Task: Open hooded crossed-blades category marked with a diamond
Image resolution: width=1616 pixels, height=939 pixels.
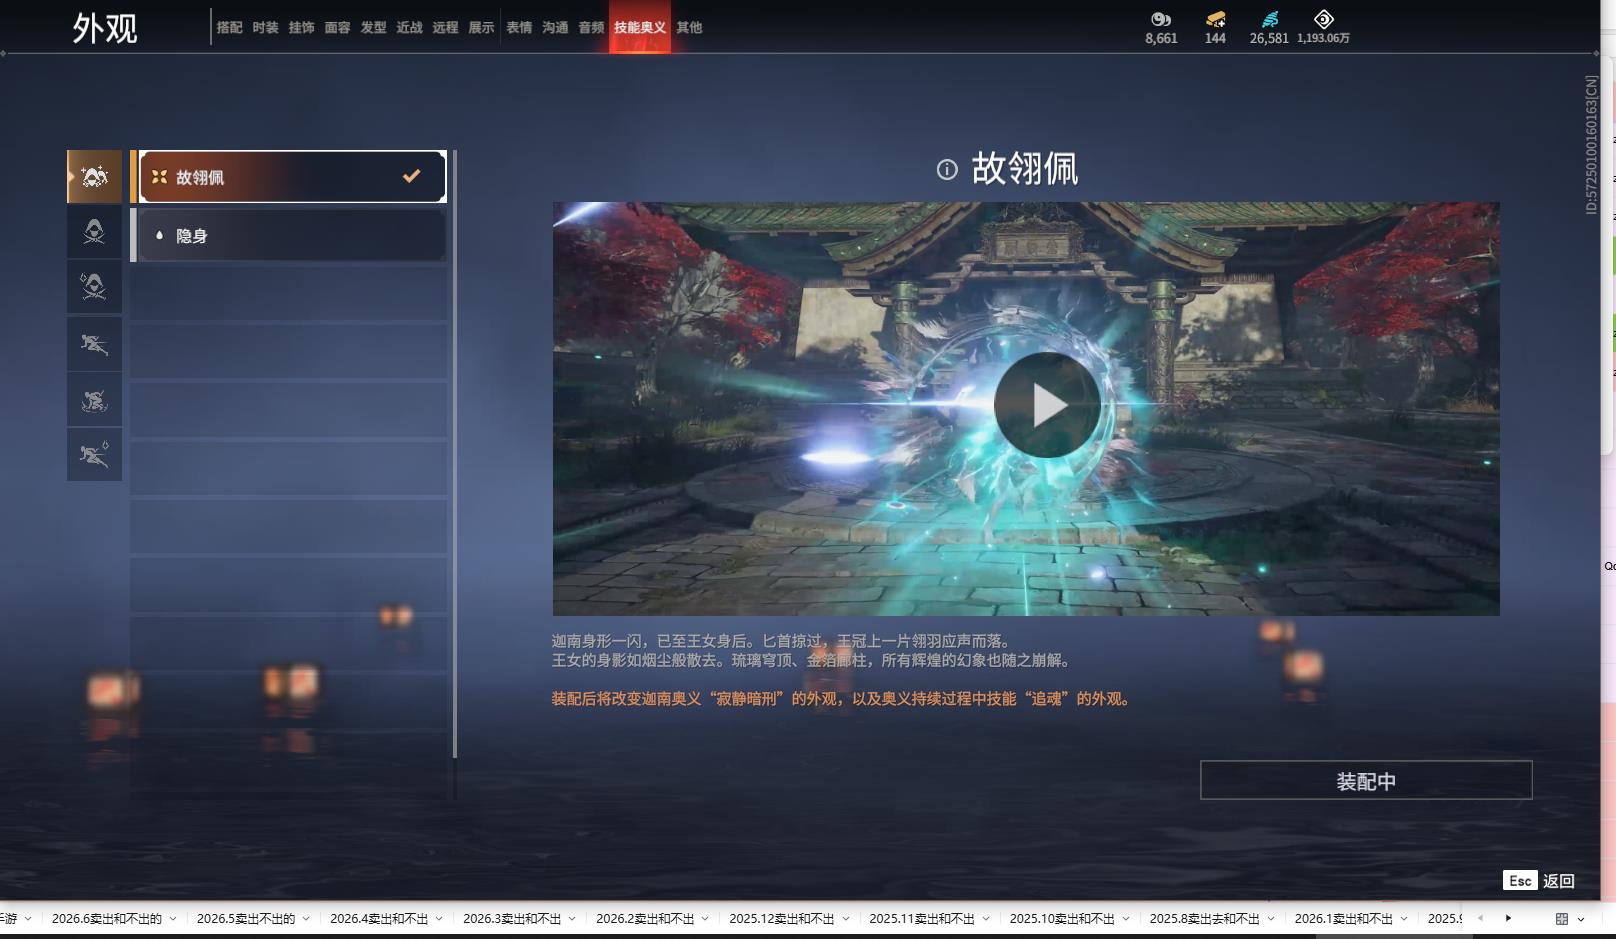Action: point(94,288)
